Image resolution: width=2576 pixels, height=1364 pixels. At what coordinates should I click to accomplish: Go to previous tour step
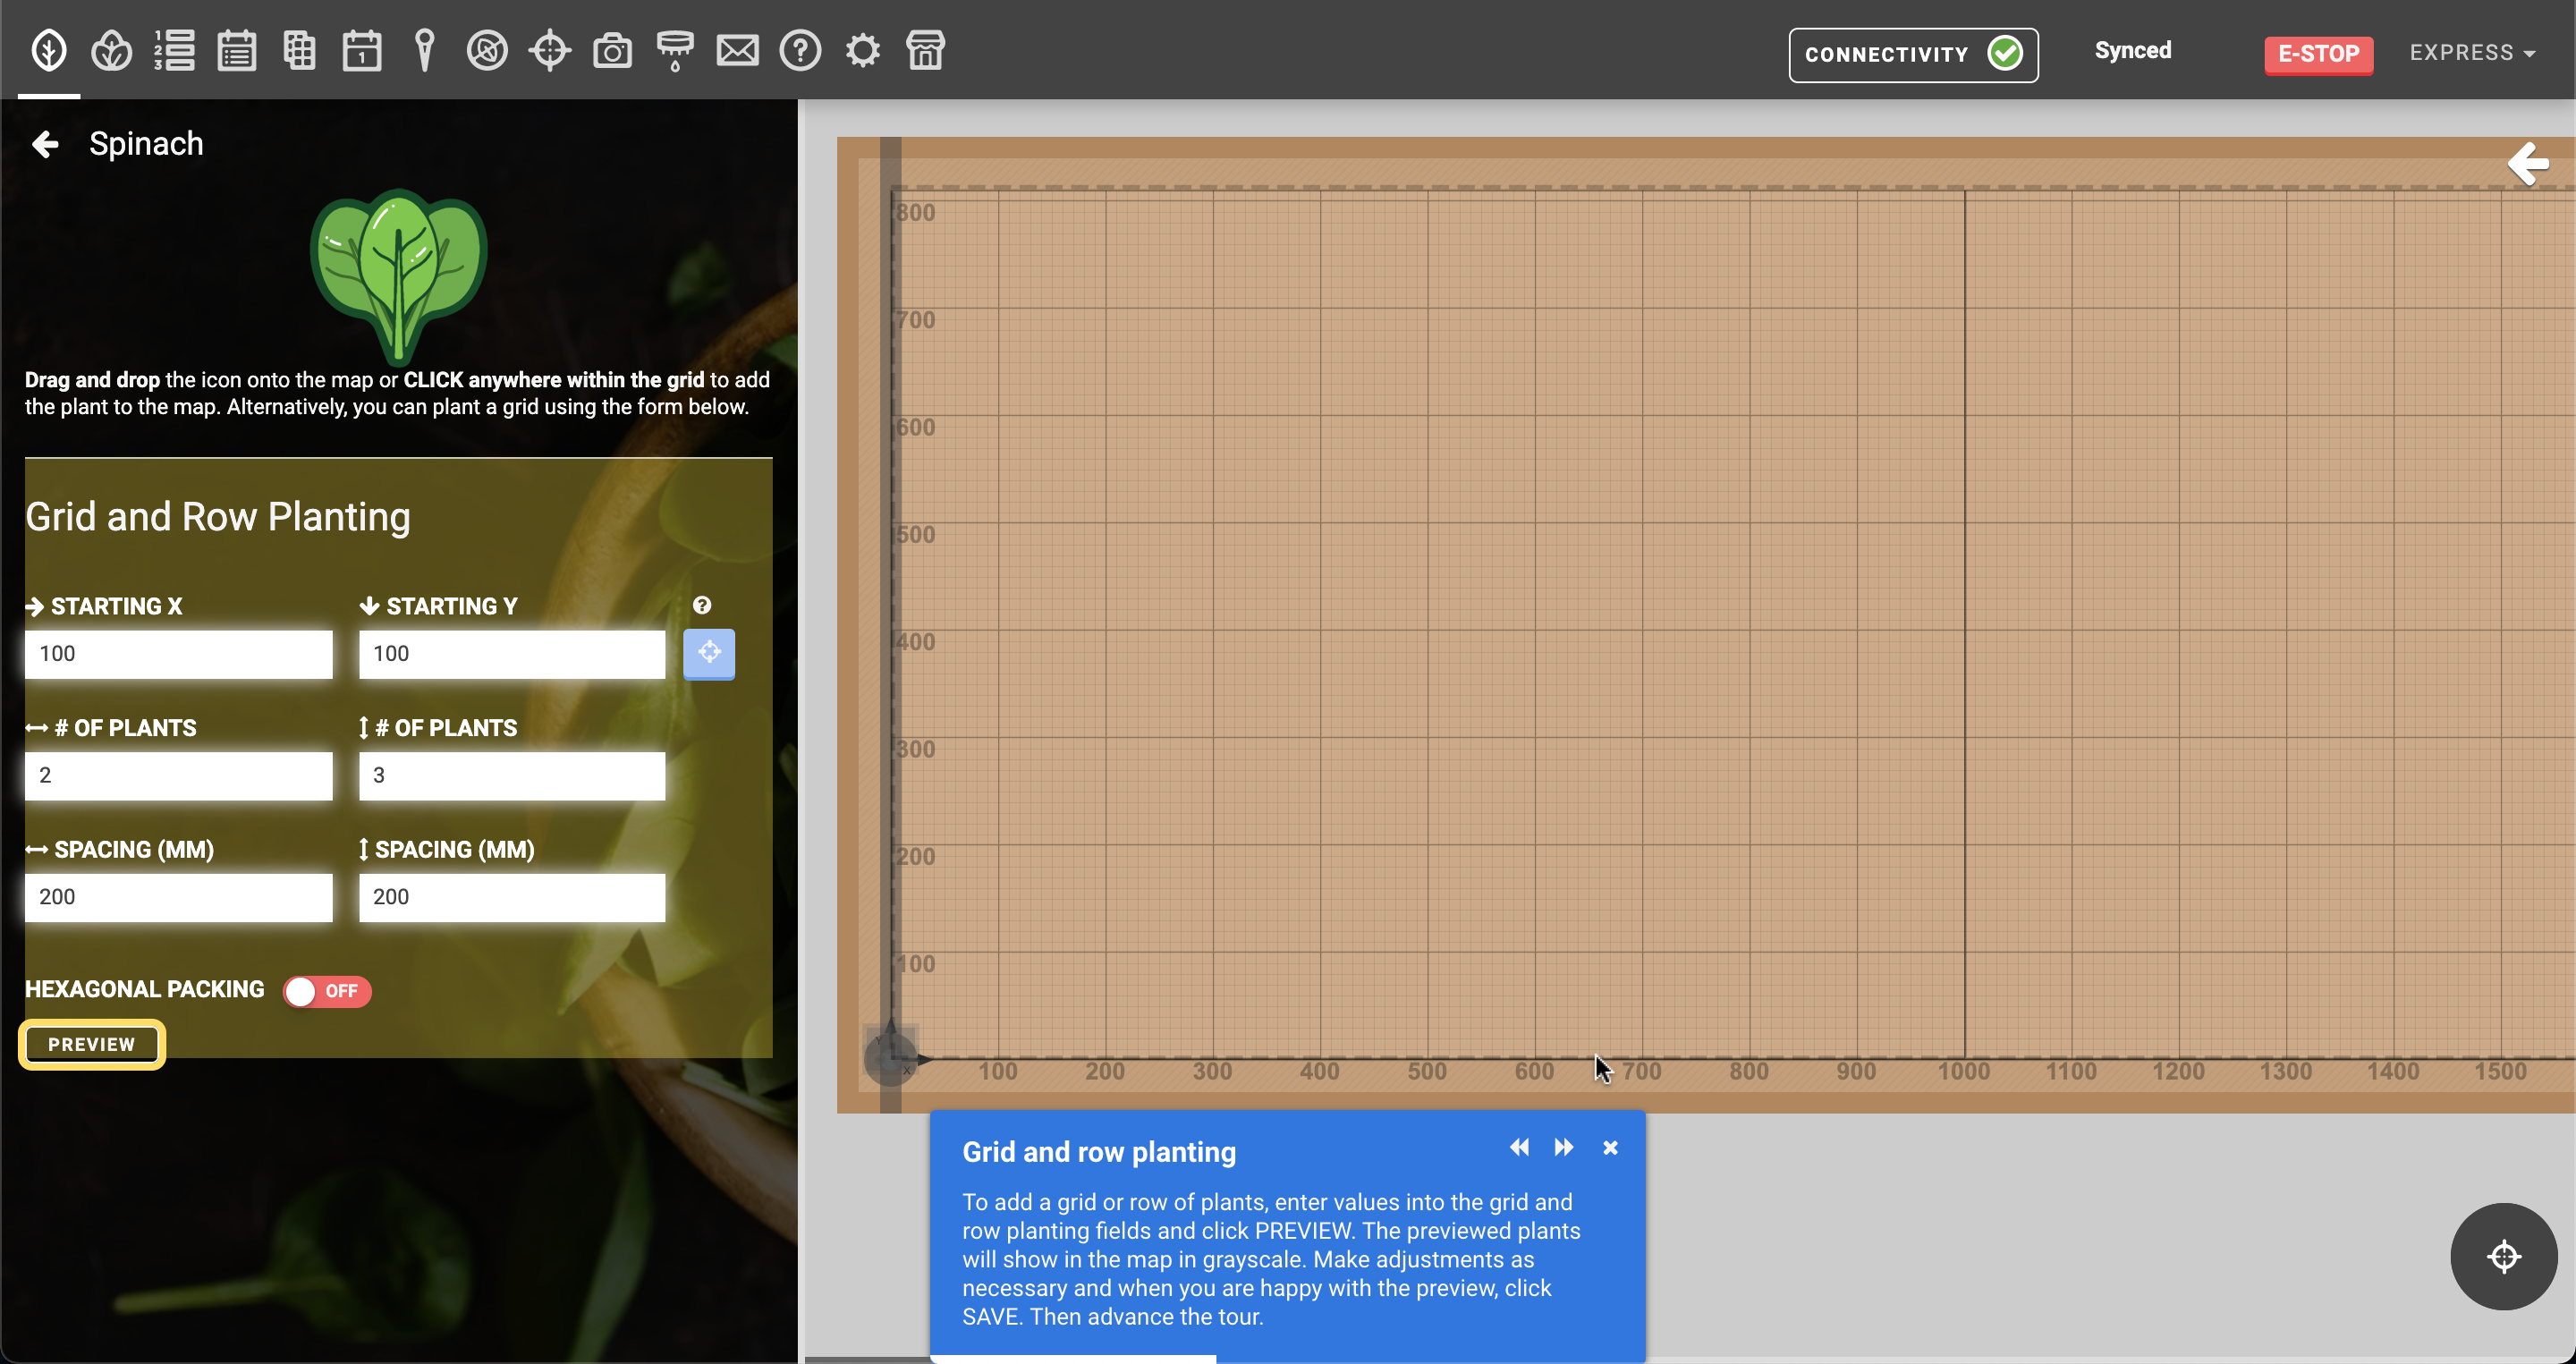(x=1519, y=1147)
